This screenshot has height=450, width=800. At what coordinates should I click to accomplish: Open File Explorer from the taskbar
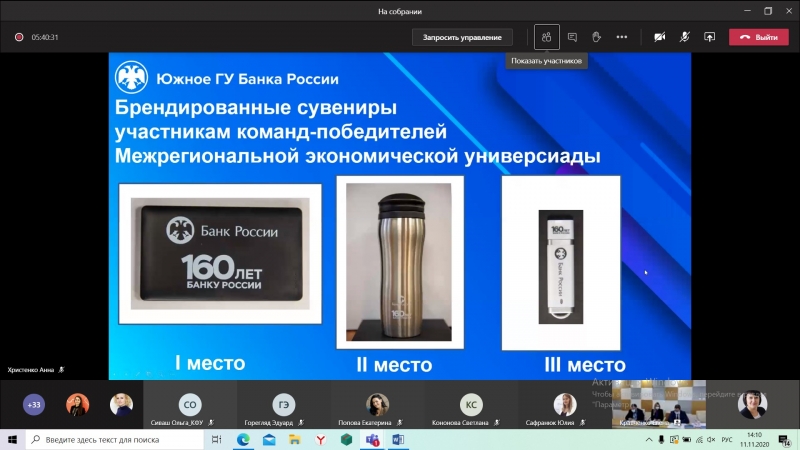pyautogui.click(x=294, y=439)
